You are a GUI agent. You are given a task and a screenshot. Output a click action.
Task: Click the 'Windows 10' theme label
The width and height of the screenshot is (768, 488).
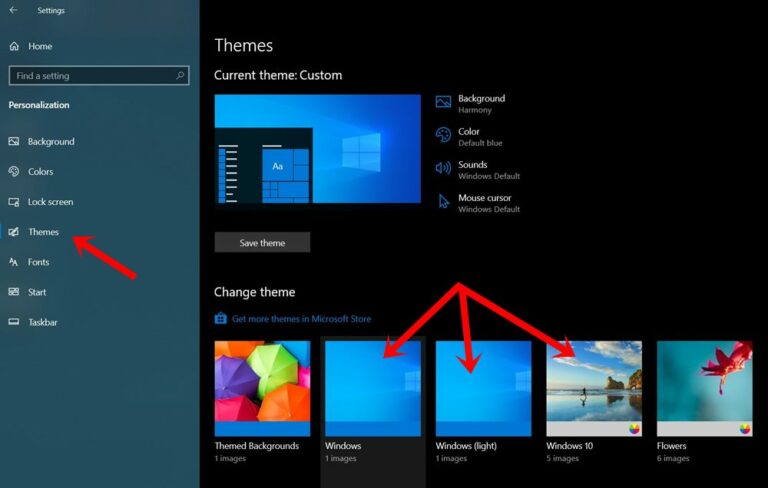[x=569, y=446]
